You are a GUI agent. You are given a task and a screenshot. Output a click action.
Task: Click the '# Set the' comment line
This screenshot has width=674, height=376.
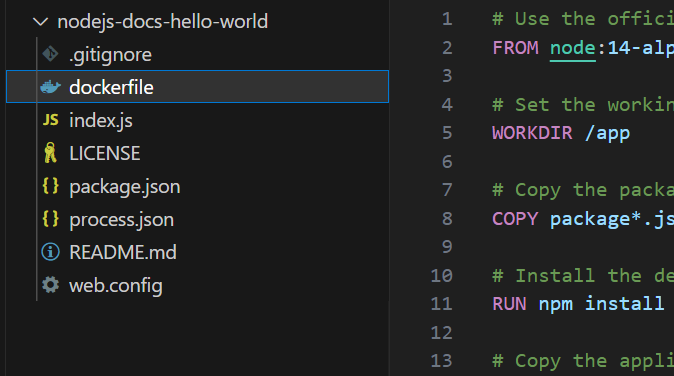(583, 105)
